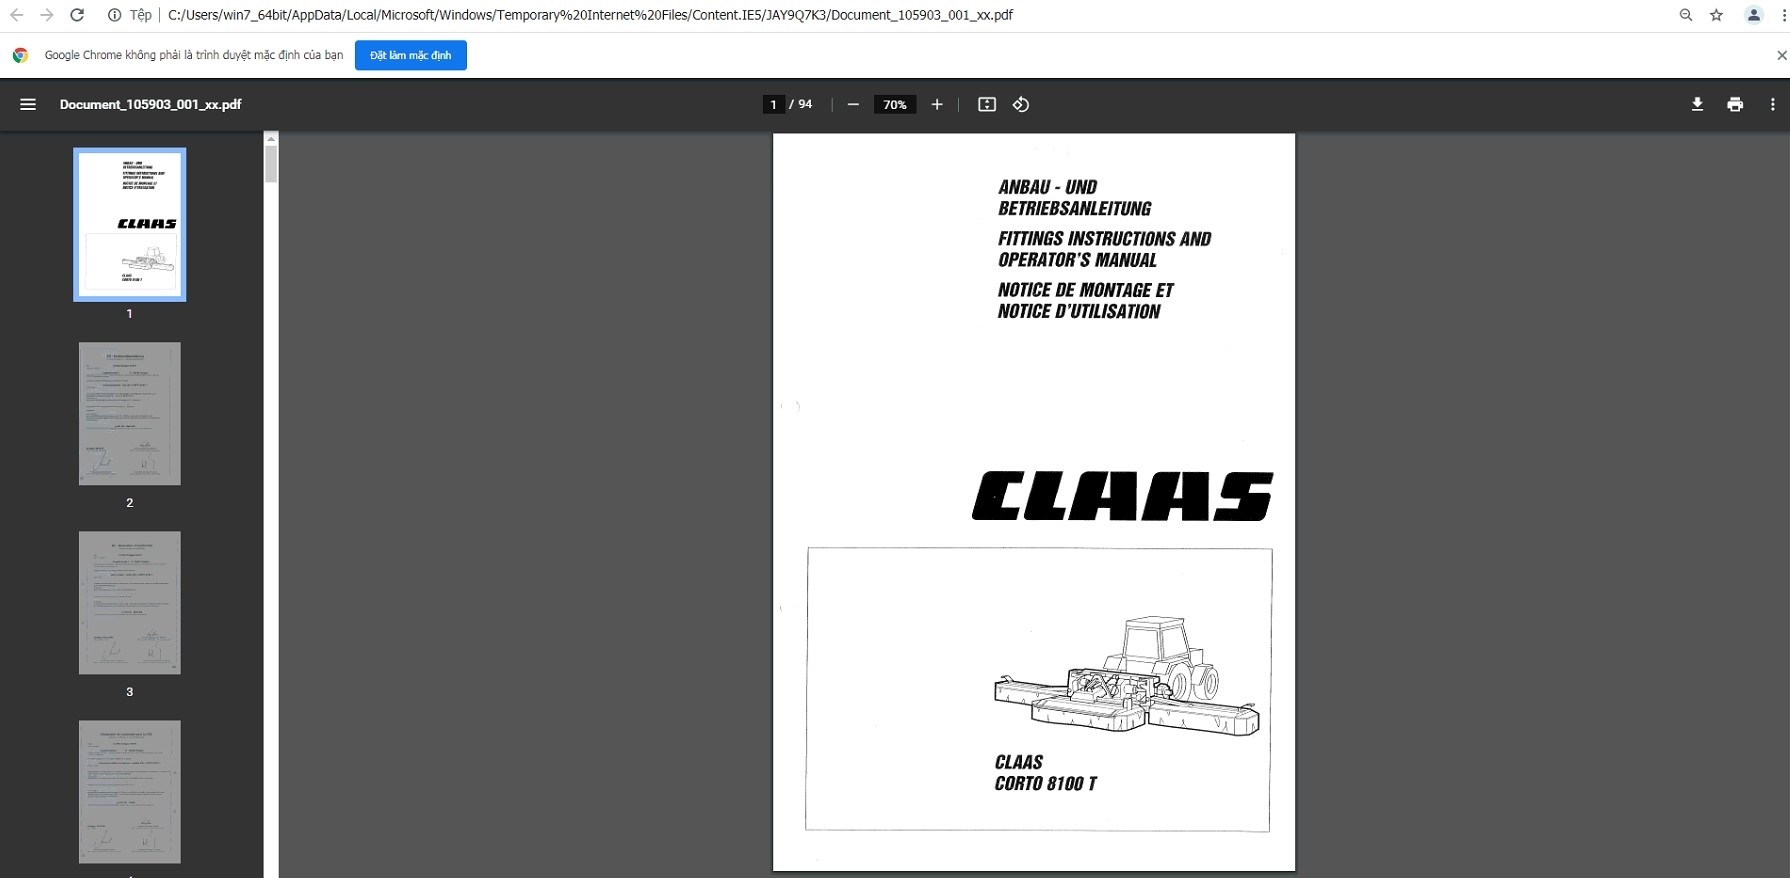Click thumbnail label number 2
This screenshot has width=1790, height=878.
tap(130, 503)
